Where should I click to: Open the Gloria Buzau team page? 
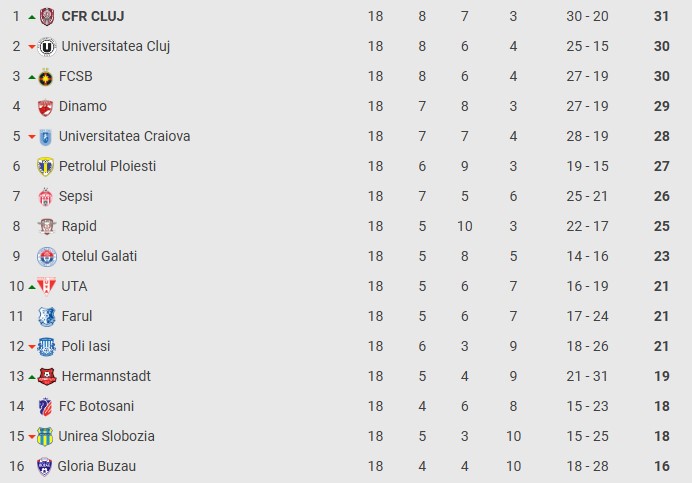coord(96,466)
